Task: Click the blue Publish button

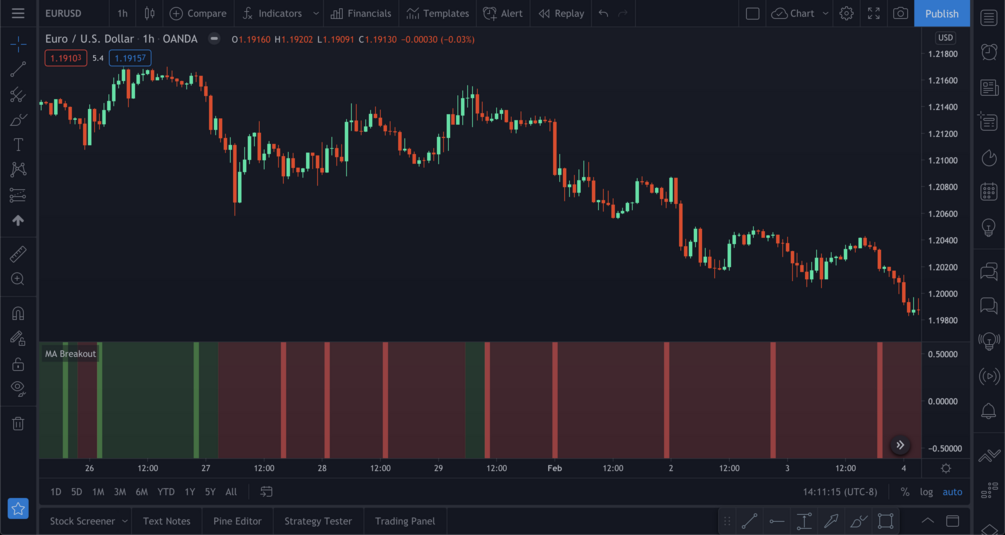Action: tap(942, 13)
